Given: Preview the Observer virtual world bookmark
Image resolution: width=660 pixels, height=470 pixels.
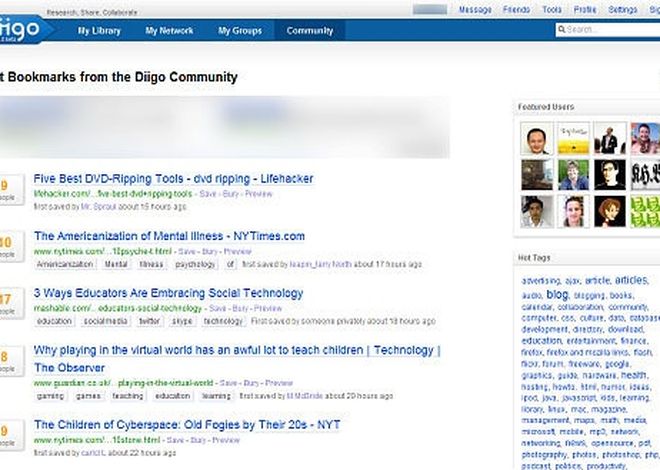Looking at the screenshot, I should tap(279, 383).
